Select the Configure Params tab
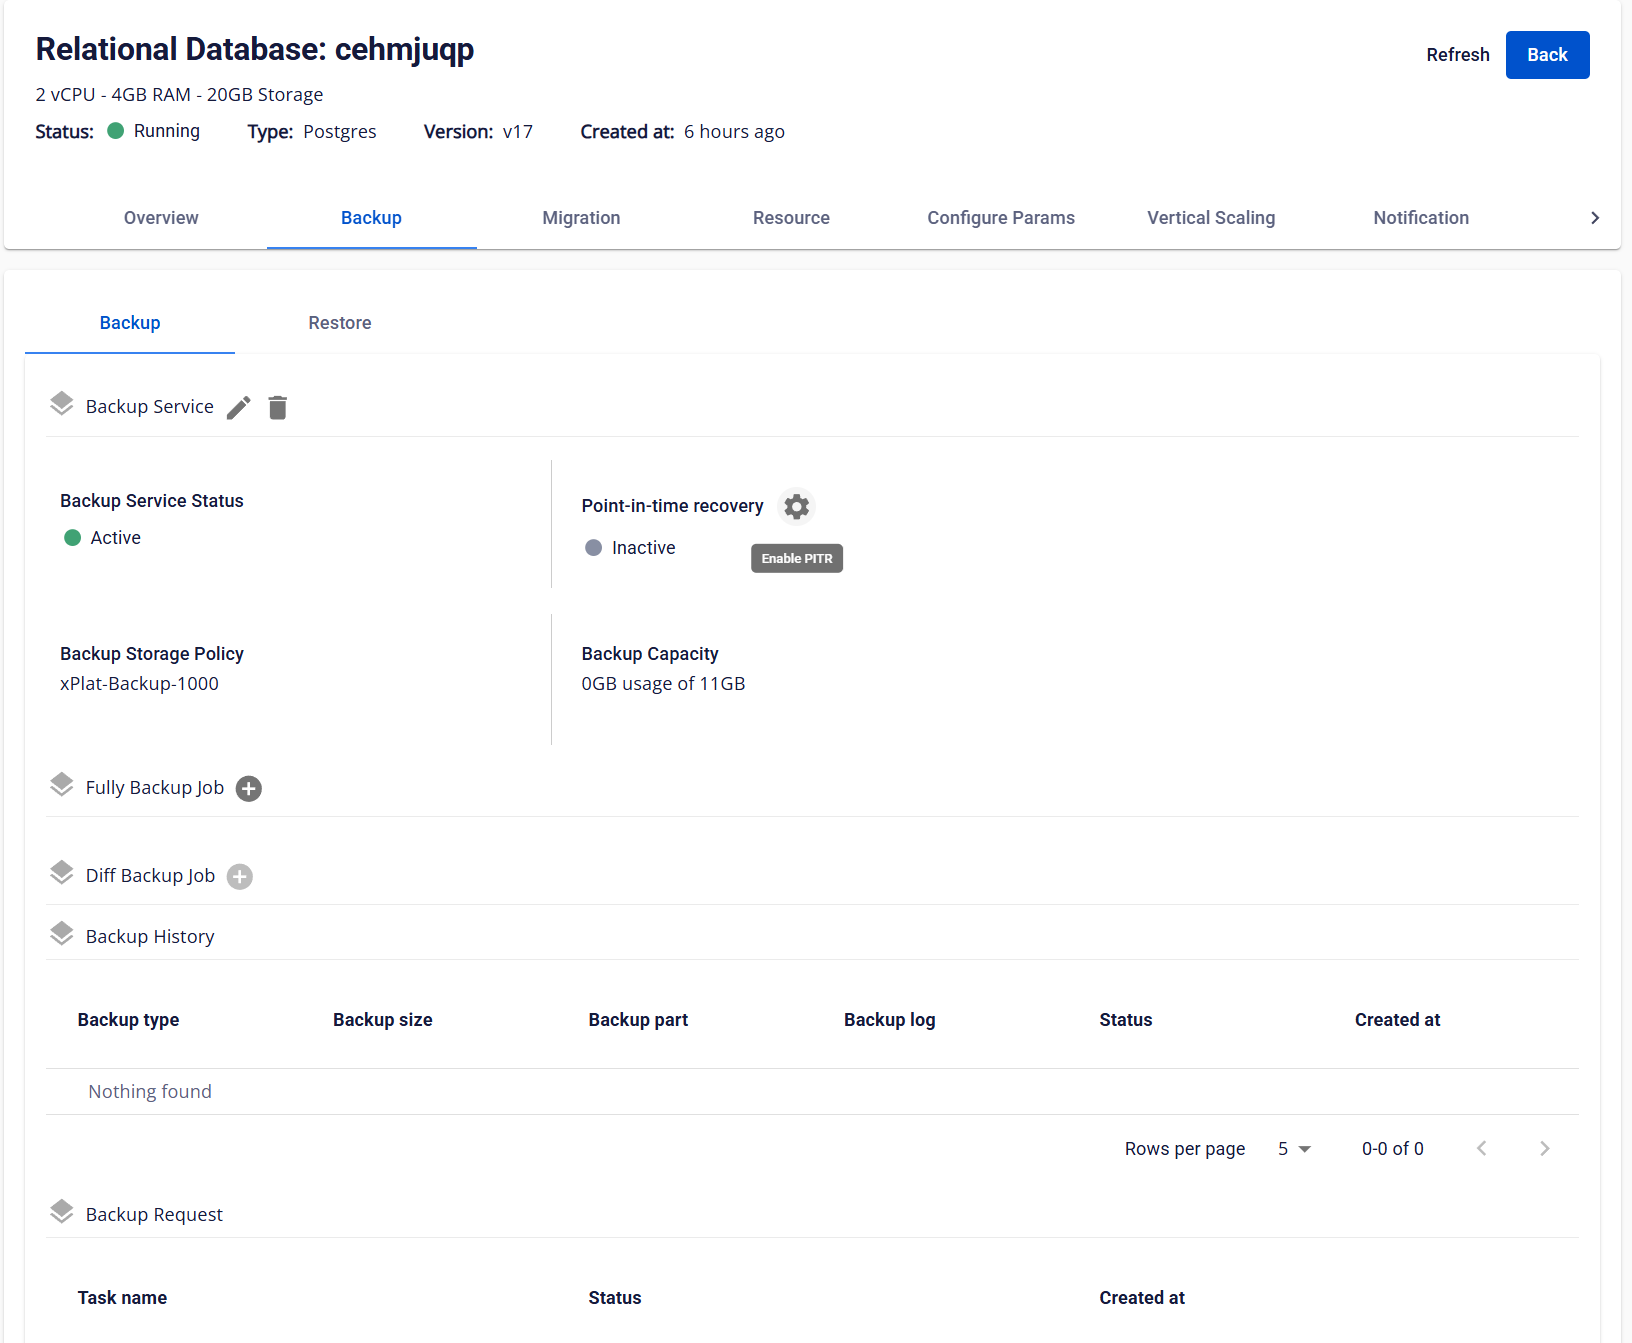The image size is (1632, 1343). (1001, 218)
